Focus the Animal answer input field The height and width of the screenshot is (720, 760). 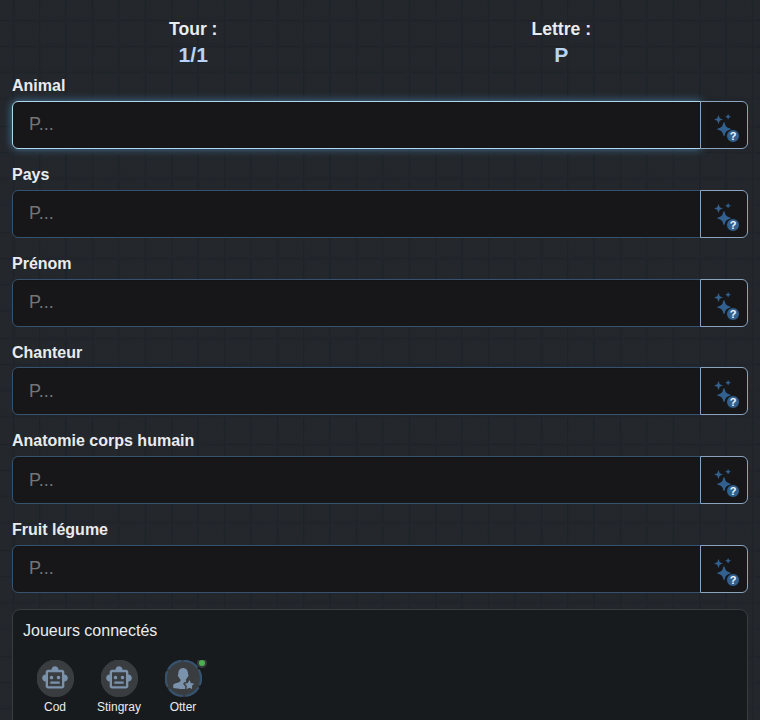[x=356, y=125]
